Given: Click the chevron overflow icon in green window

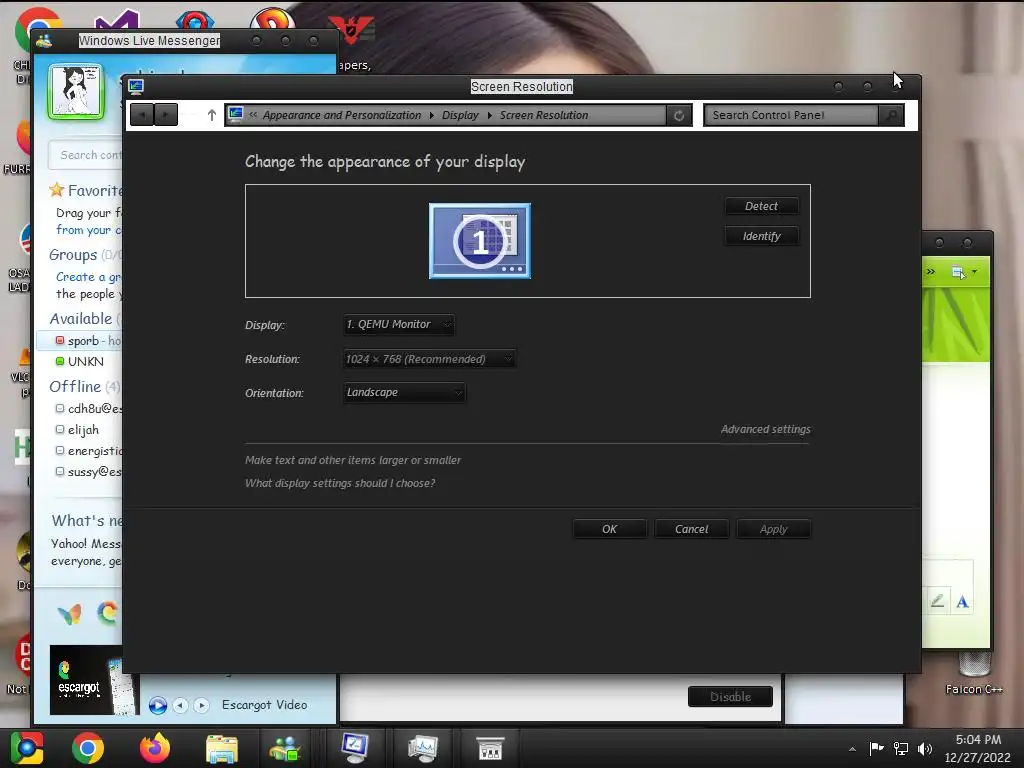Looking at the screenshot, I should [x=931, y=272].
